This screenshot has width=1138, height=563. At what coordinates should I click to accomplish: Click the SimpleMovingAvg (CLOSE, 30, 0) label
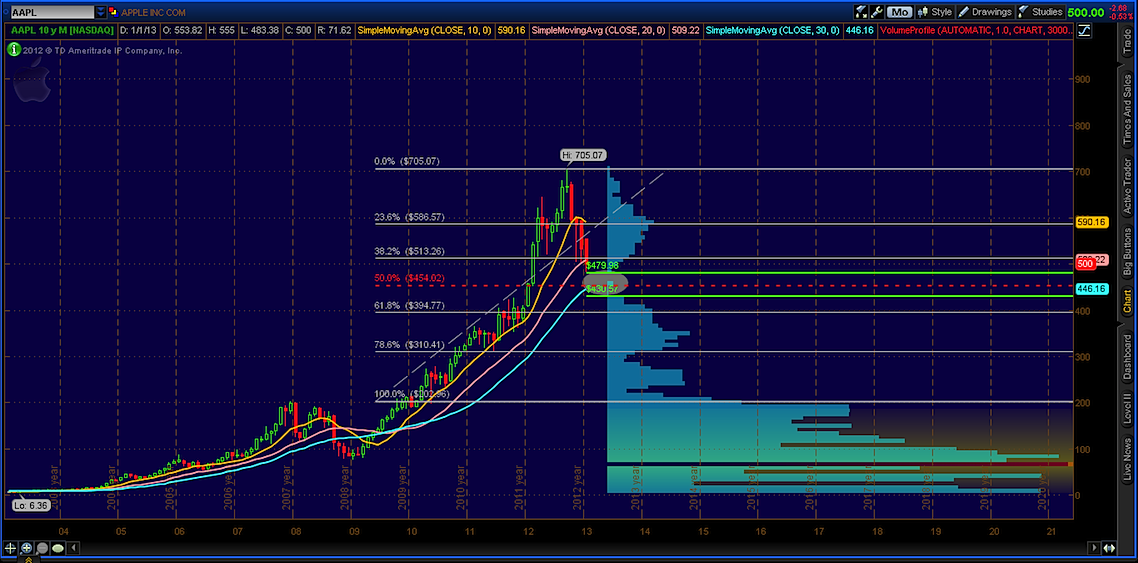click(772, 30)
